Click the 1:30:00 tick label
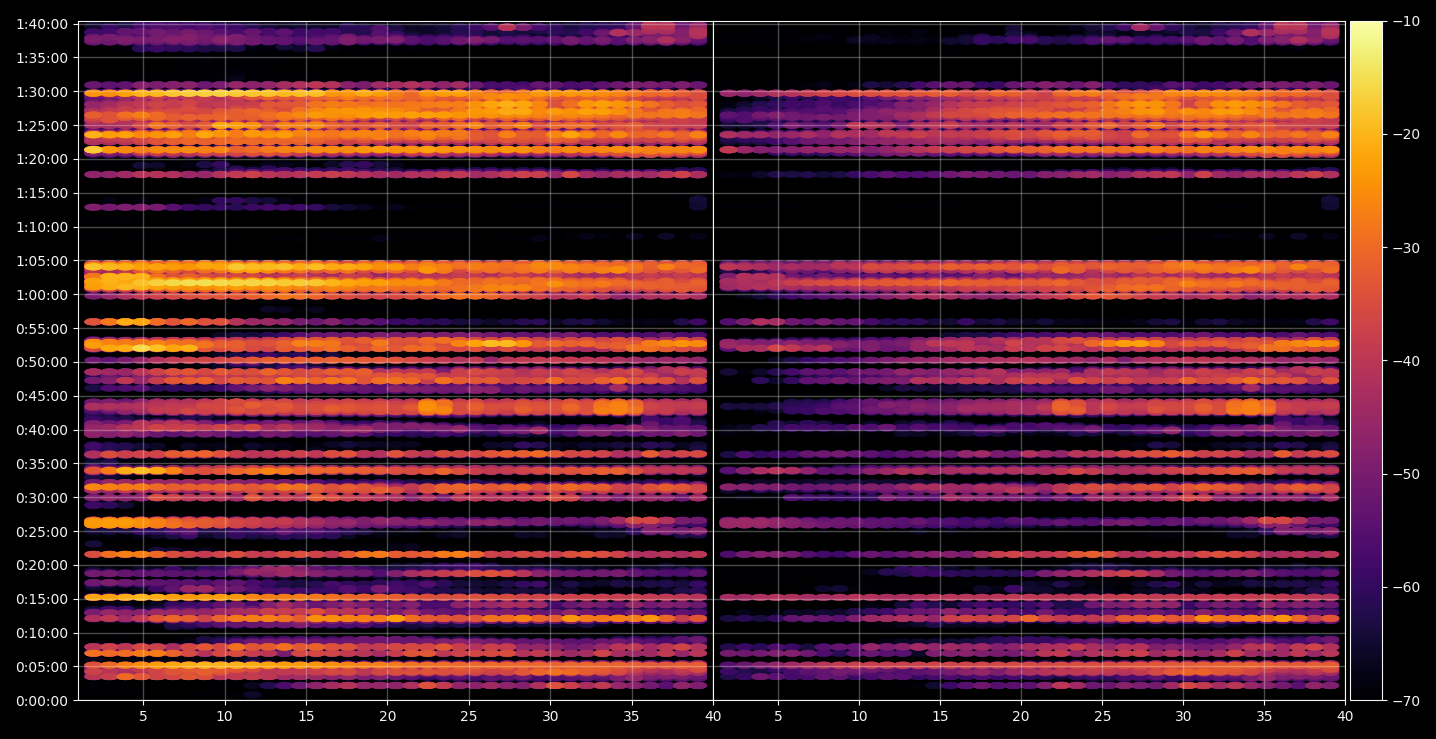 (42, 91)
